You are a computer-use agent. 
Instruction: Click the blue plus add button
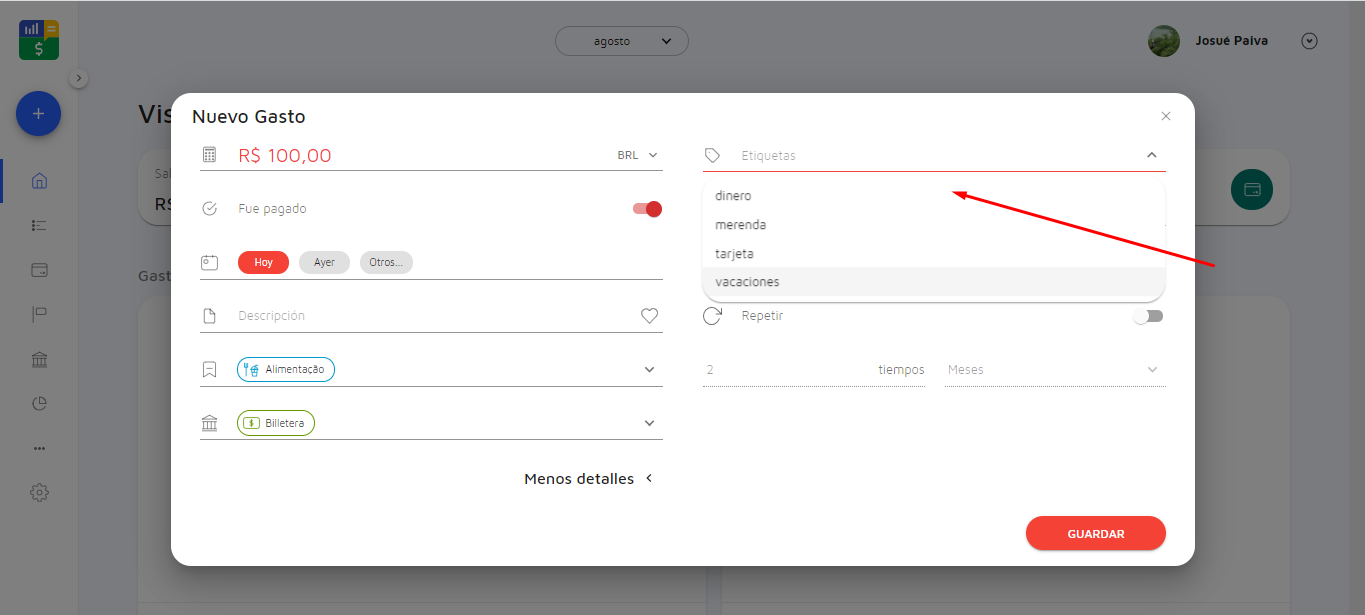(38, 114)
